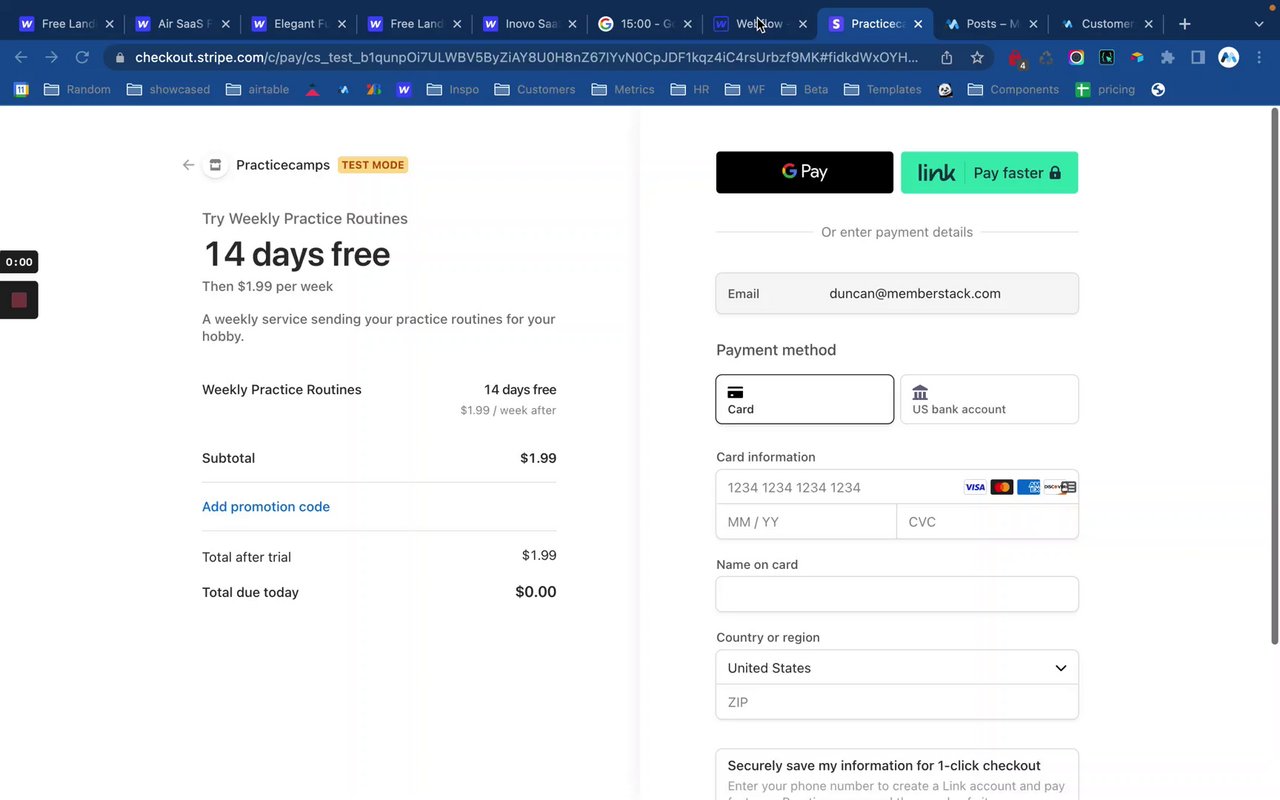Open Chrome's three-dot menu

pos(1259,58)
